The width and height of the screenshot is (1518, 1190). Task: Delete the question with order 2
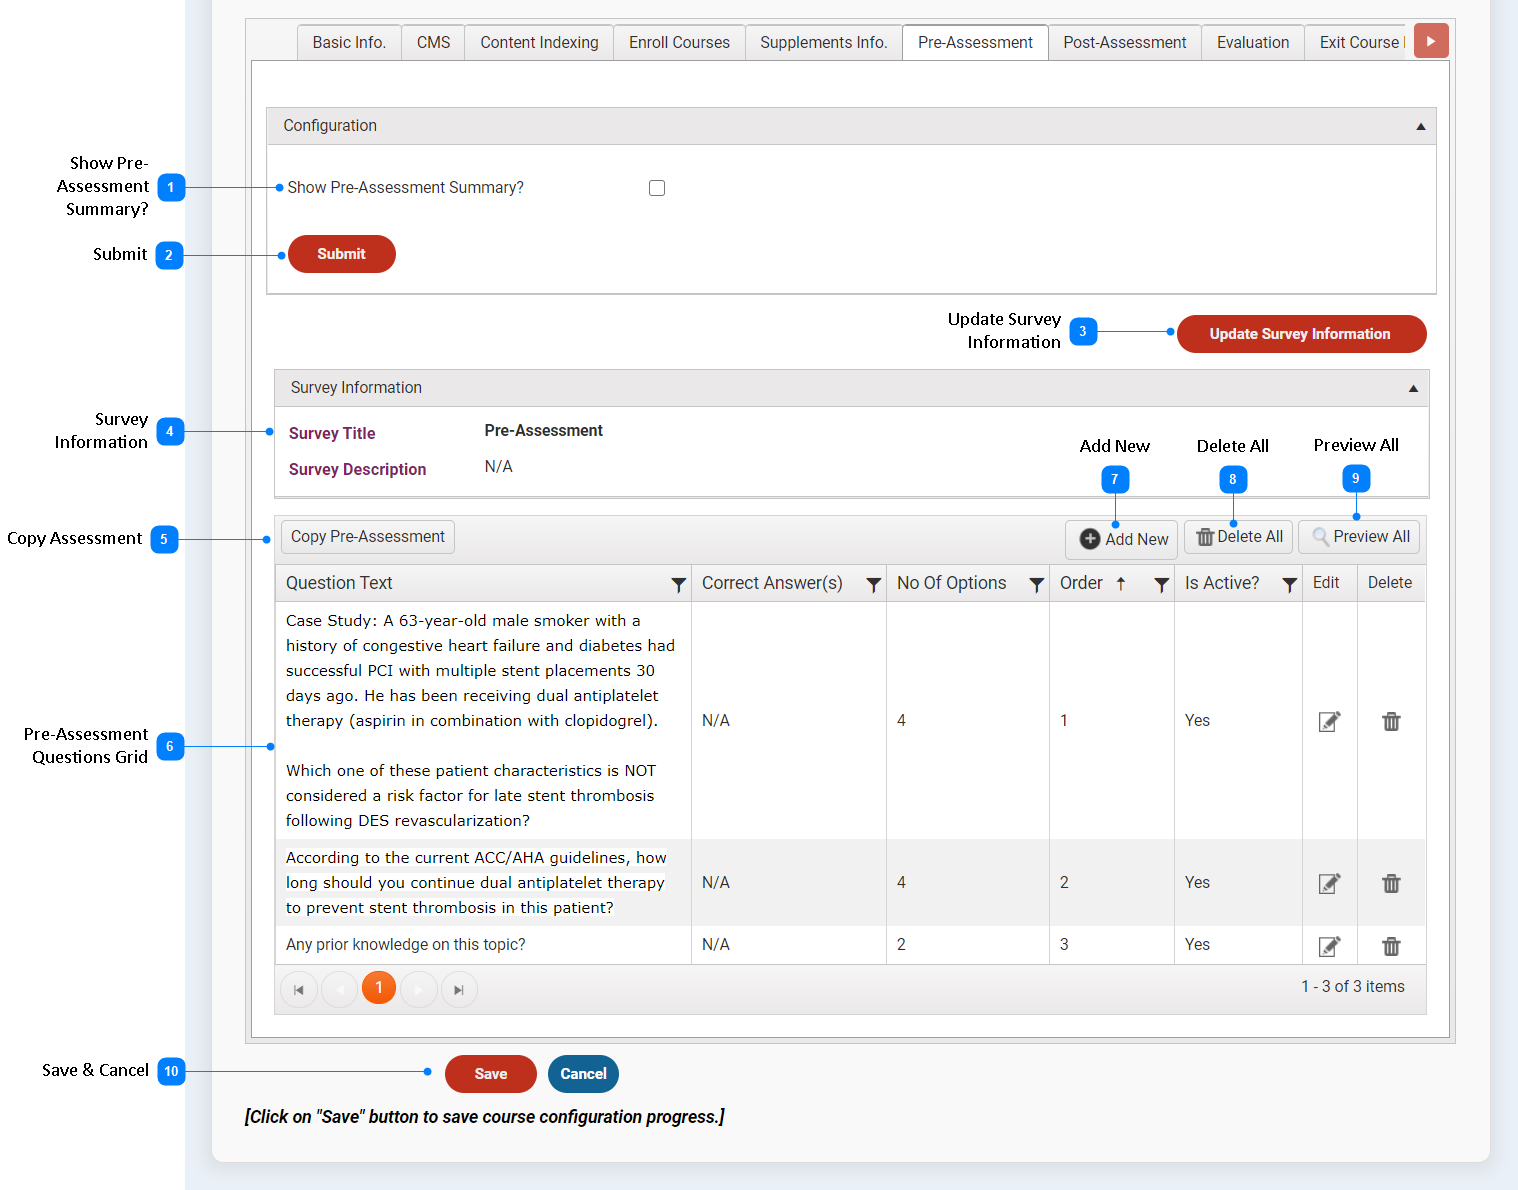[x=1391, y=884]
